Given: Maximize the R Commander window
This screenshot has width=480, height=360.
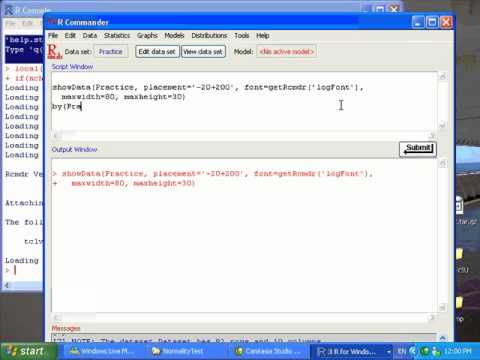Looking at the screenshot, I should coord(432,22).
